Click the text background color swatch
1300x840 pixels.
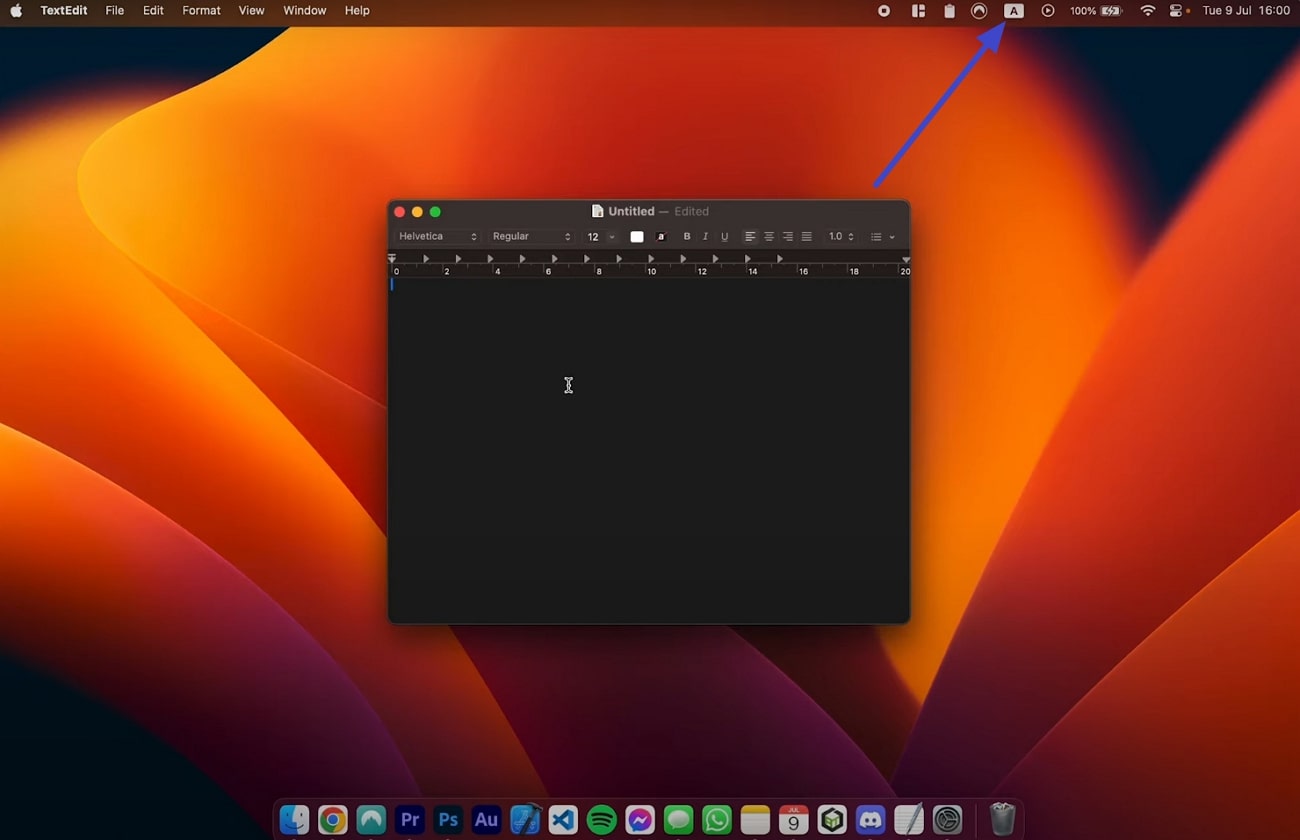click(661, 237)
